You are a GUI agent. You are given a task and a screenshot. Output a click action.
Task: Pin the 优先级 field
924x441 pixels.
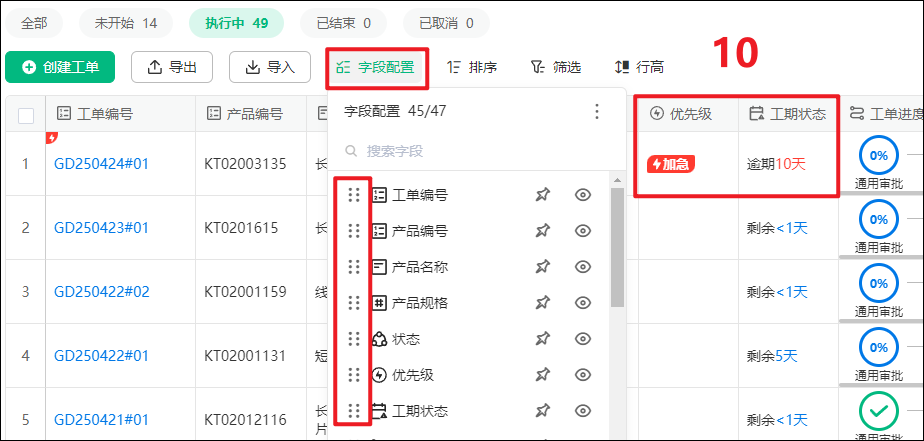(542, 375)
